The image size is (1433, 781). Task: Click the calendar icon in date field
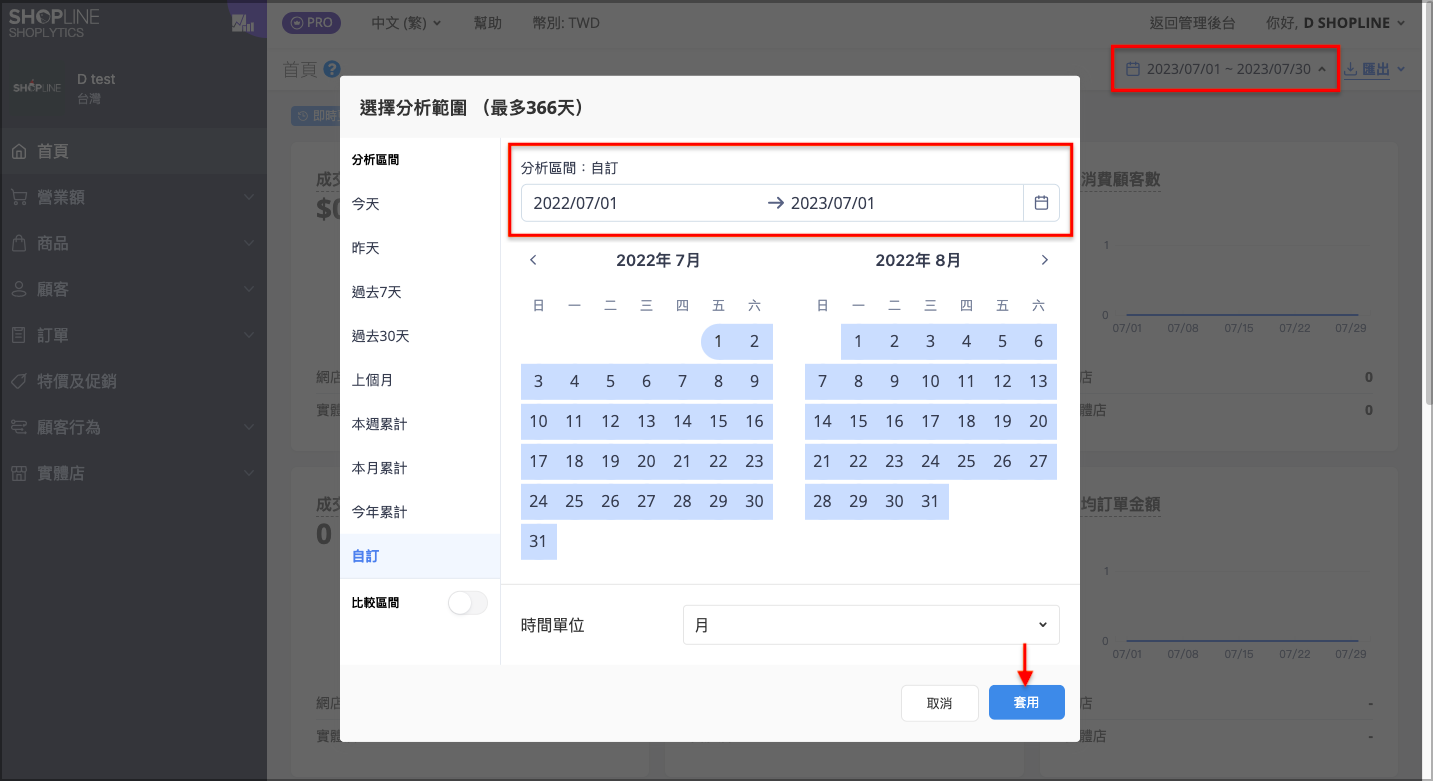(x=1041, y=203)
